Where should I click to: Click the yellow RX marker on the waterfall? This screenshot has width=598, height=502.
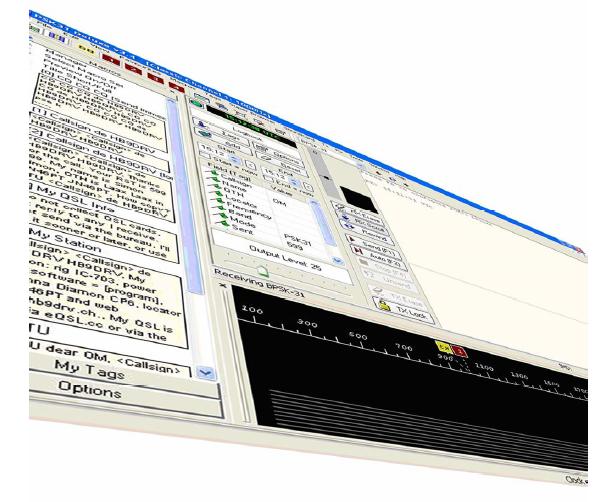coord(444,347)
